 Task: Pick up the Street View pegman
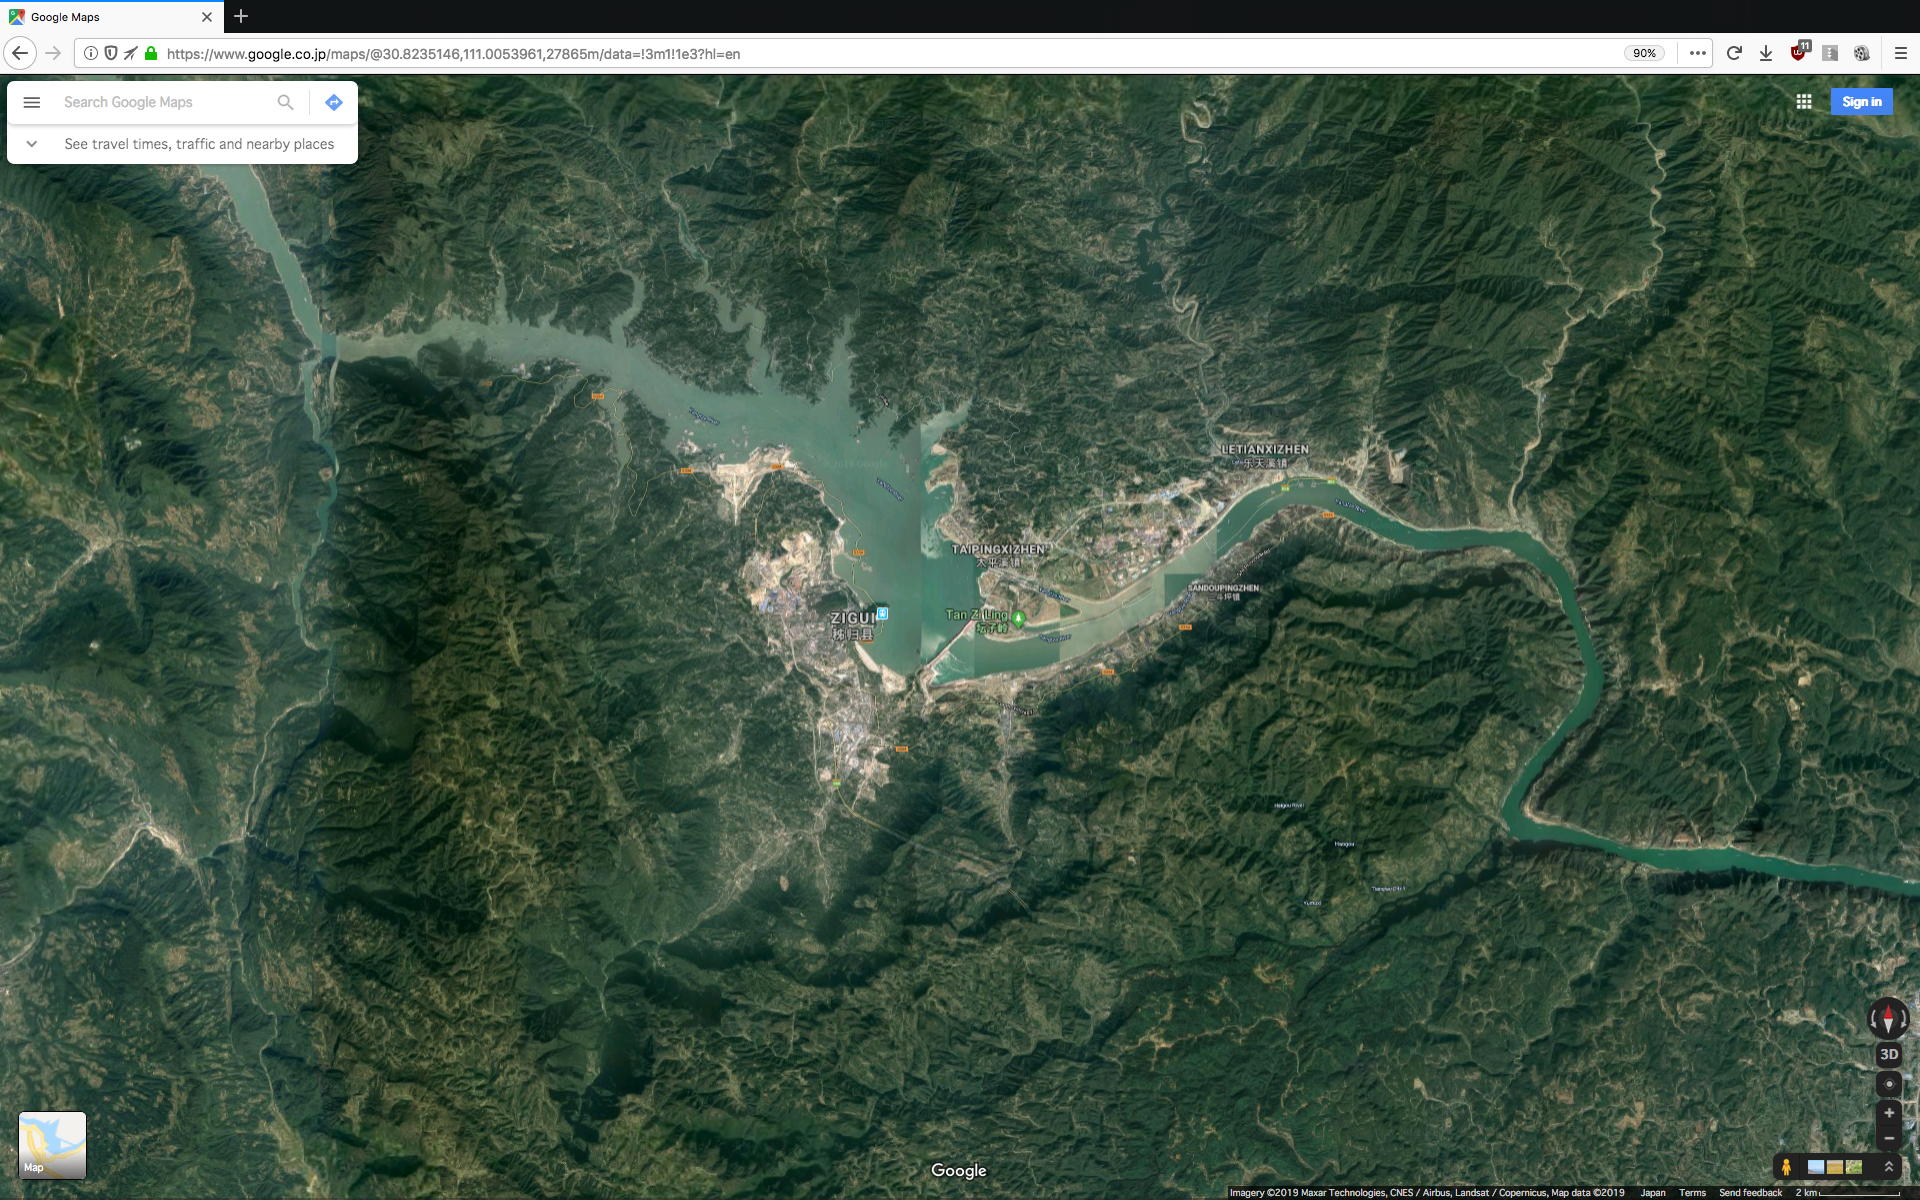tap(1785, 1167)
